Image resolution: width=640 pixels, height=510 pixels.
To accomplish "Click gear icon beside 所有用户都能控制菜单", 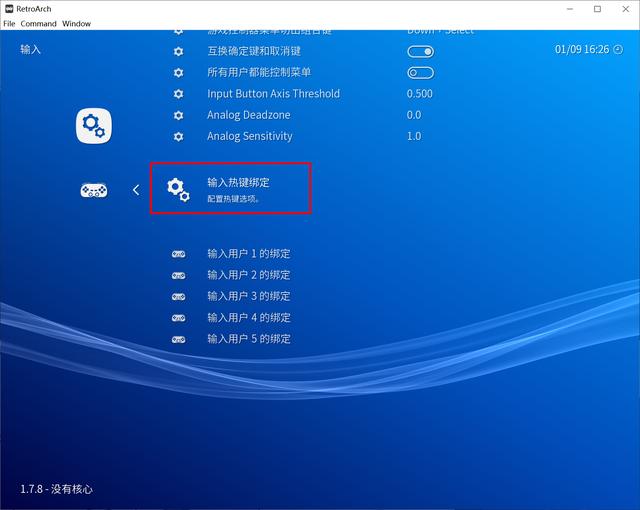I will [x=178, y=73].
